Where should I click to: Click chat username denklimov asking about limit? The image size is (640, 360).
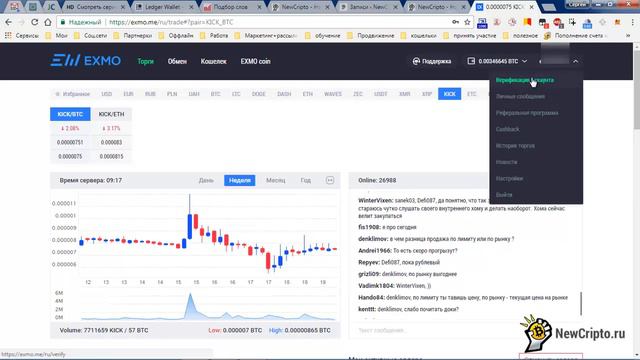pos(373,239)
